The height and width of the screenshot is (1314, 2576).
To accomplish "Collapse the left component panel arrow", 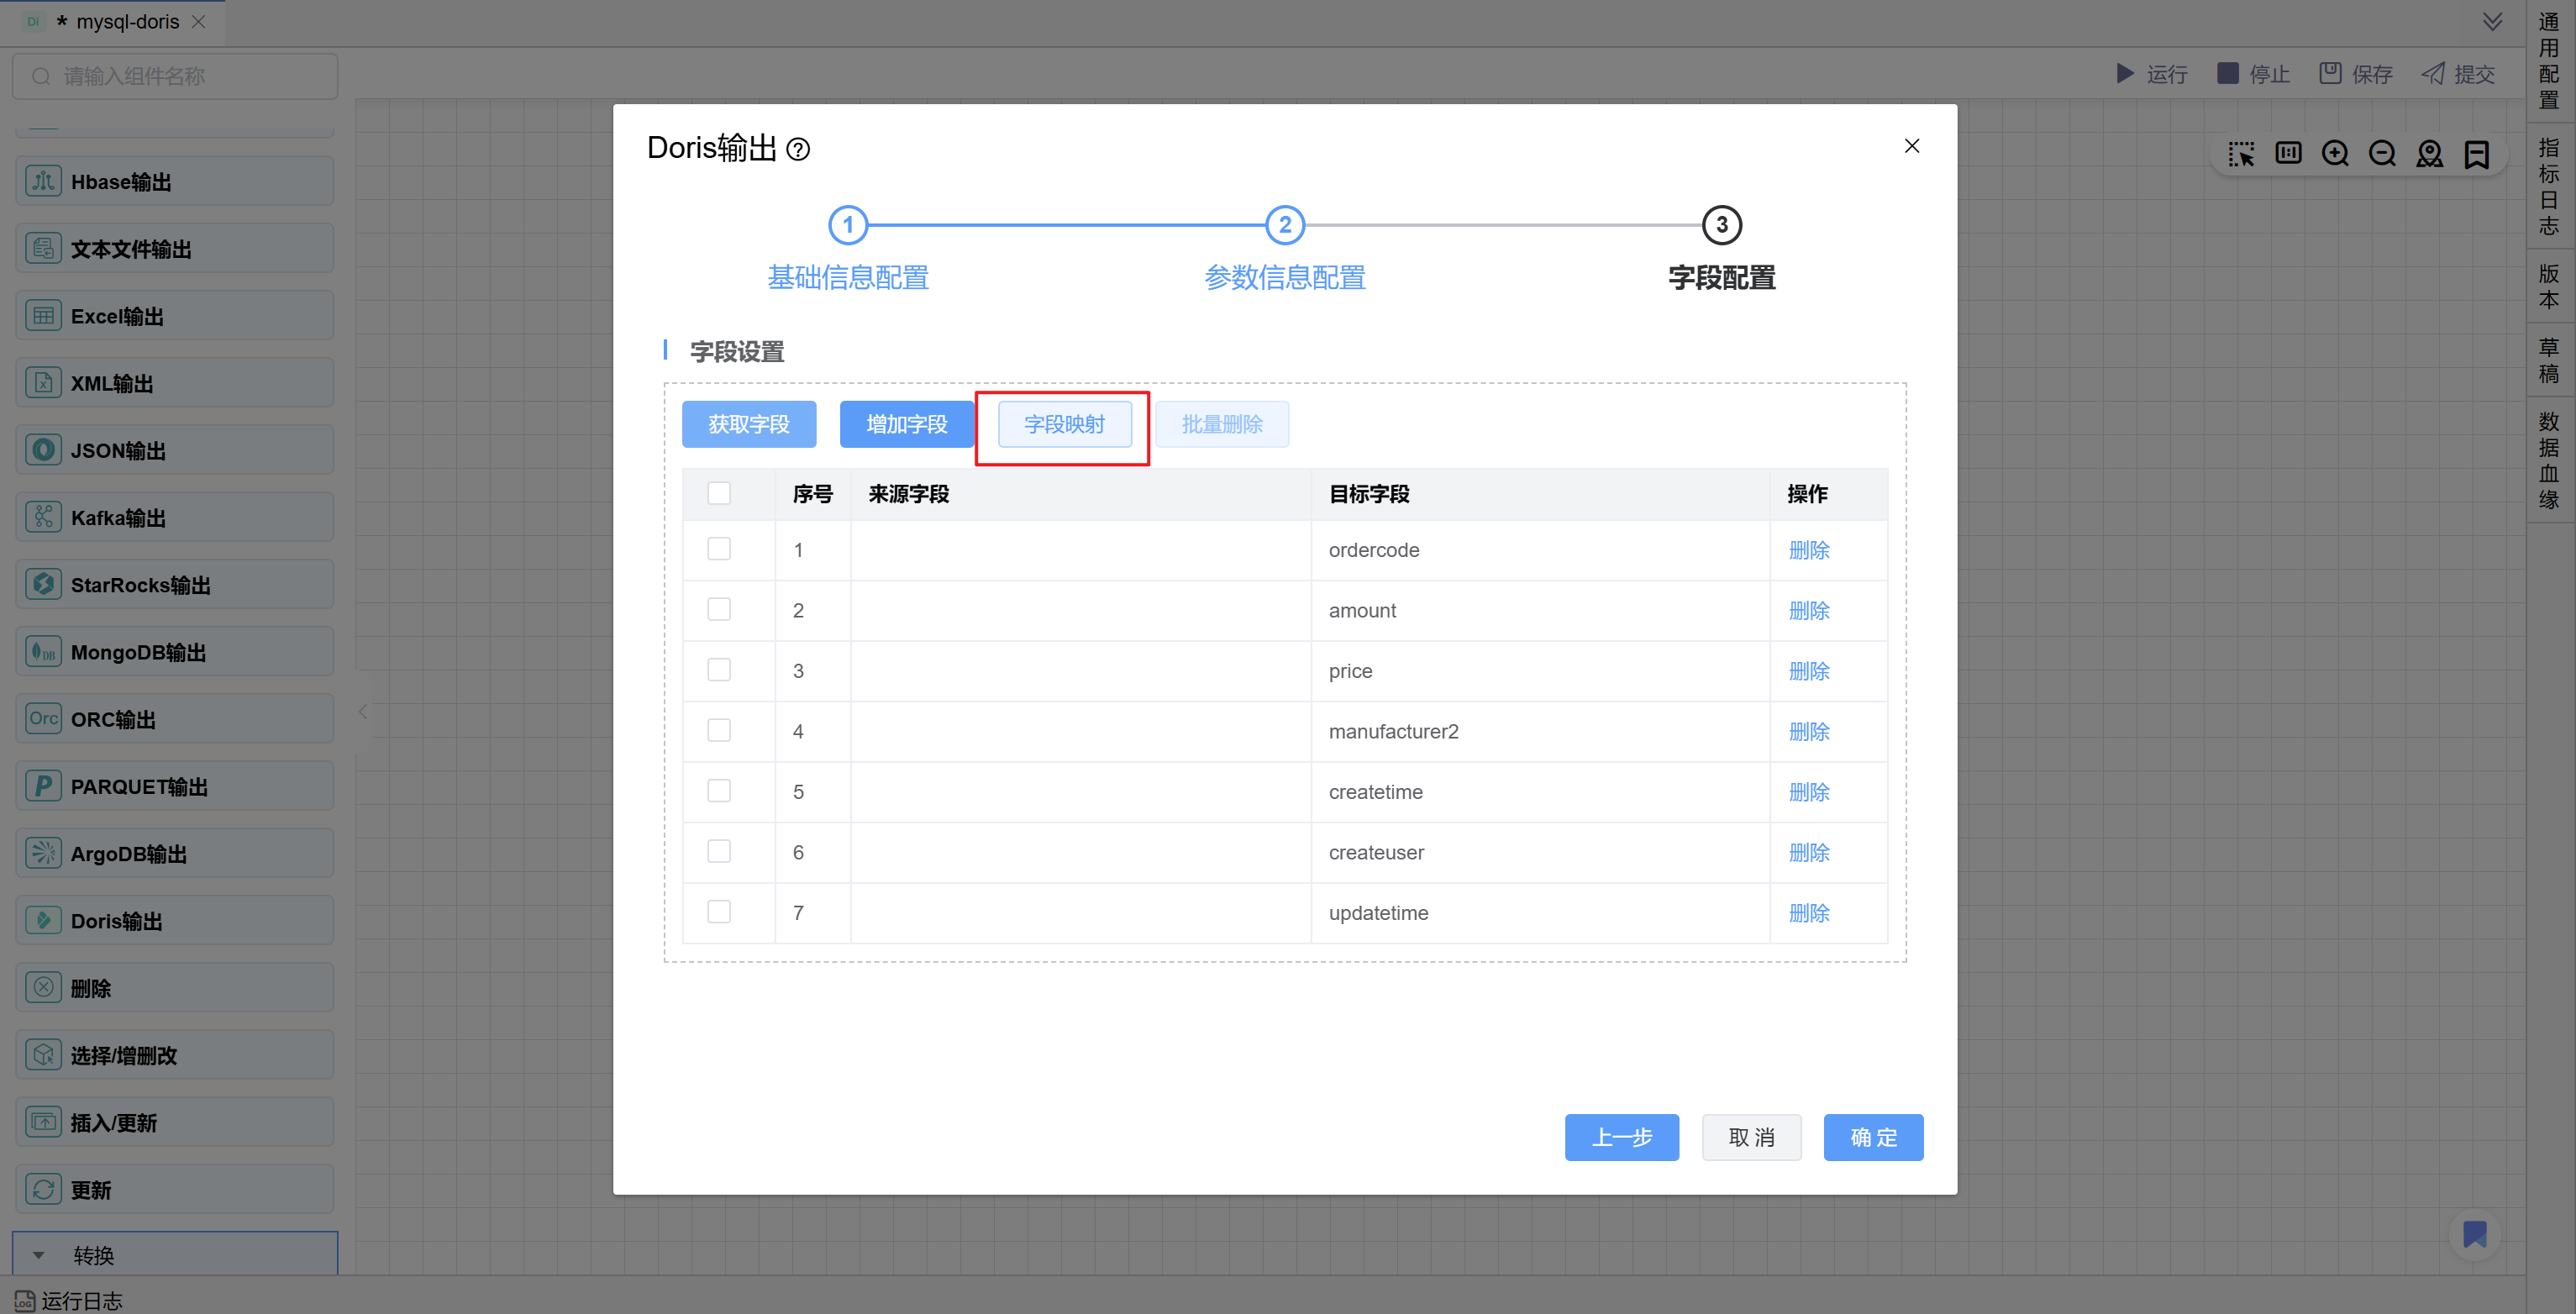I will tap(363, 711).
